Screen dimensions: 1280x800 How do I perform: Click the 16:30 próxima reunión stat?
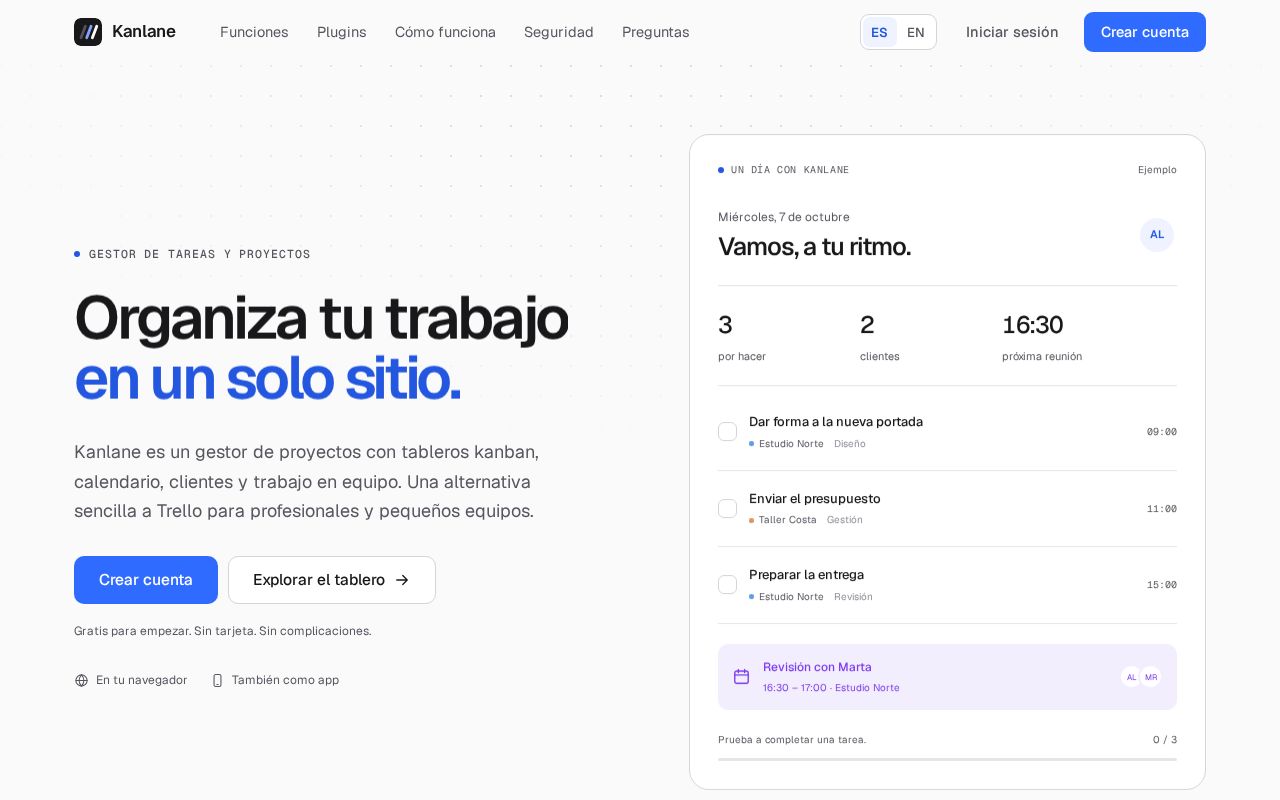click(1042, 337)
